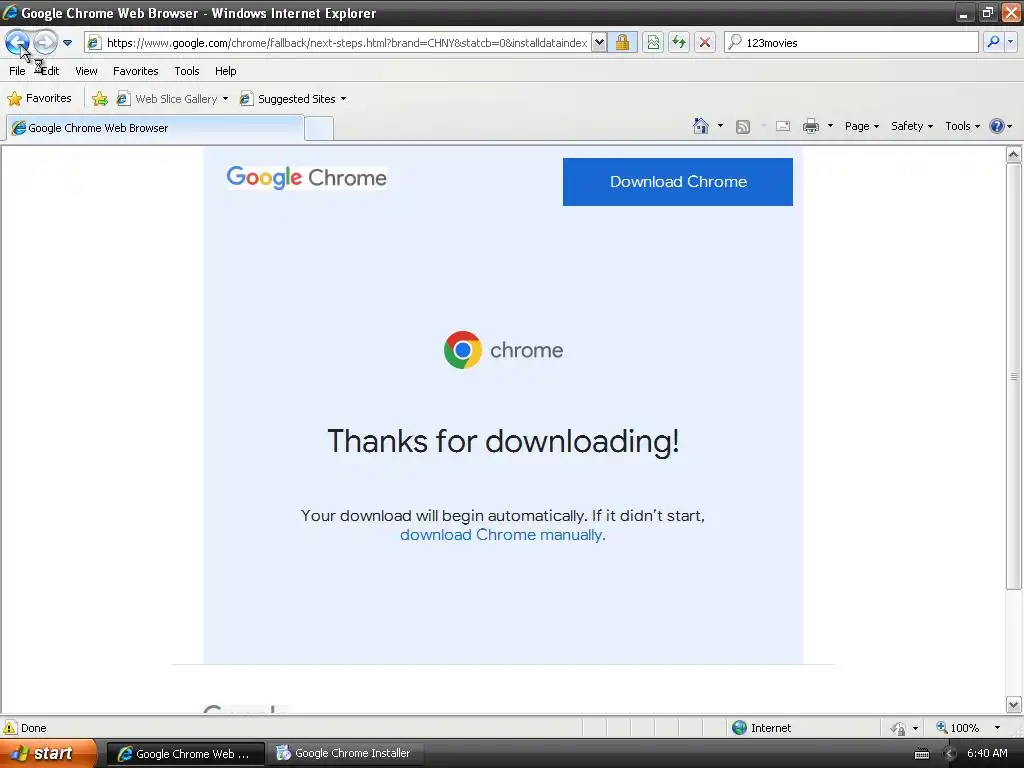Go to Home page icon
This screenshot has width=1024, height=768.
click(x=701, y=126)
